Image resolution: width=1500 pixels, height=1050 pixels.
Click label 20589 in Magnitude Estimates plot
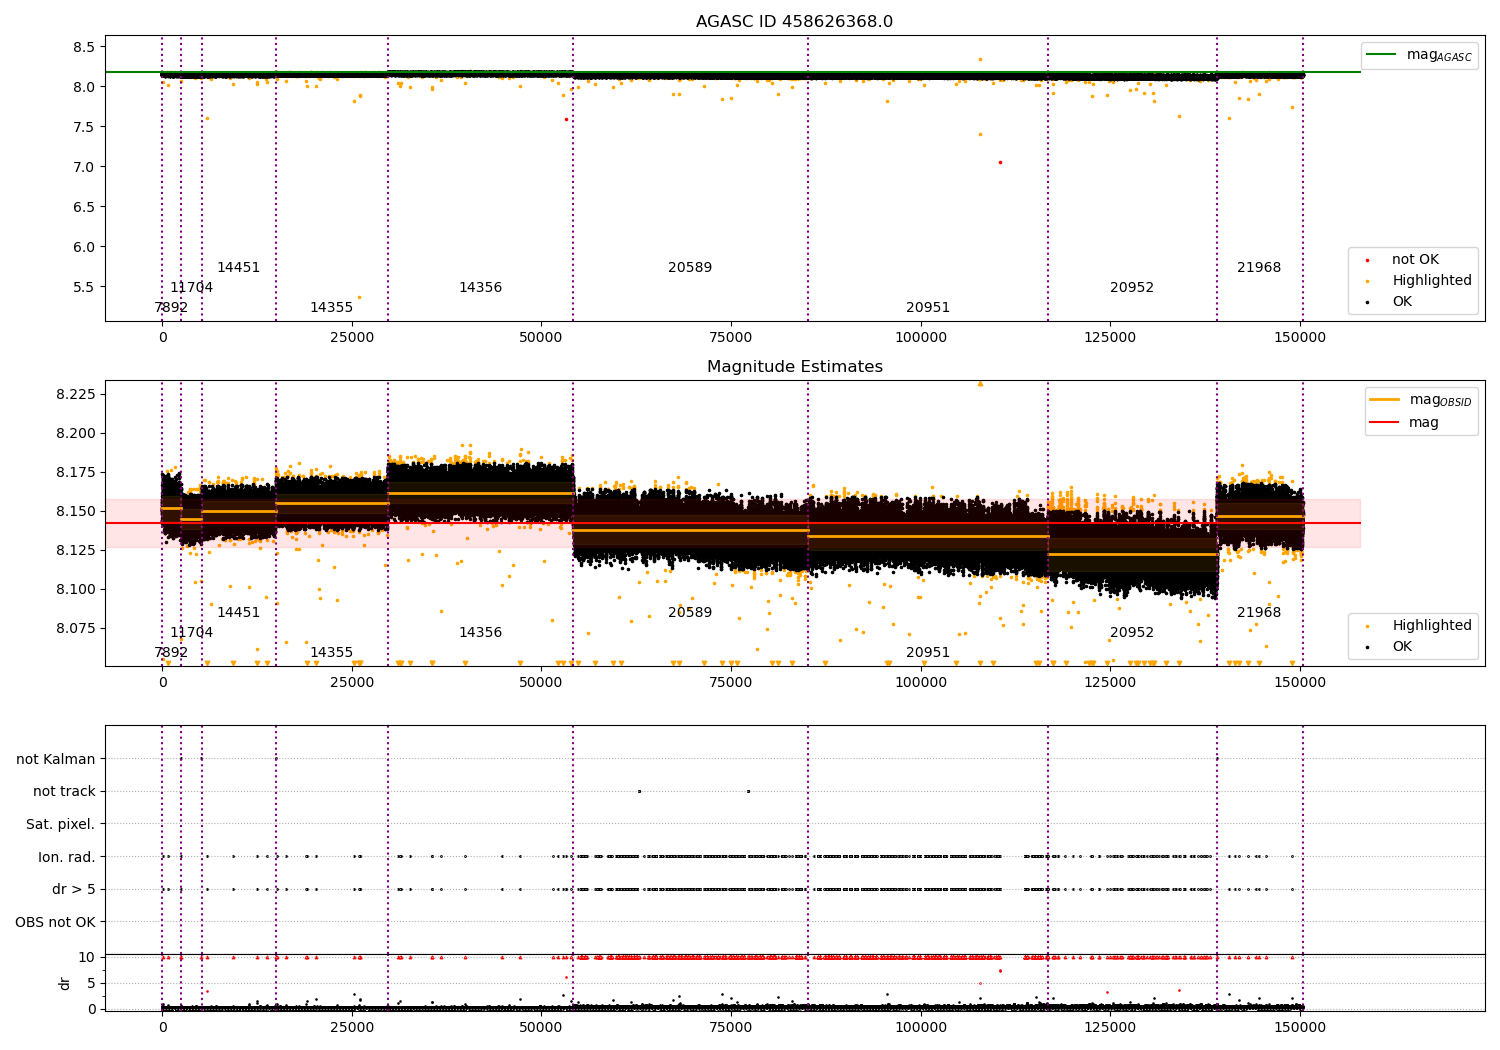pos(690,613)
